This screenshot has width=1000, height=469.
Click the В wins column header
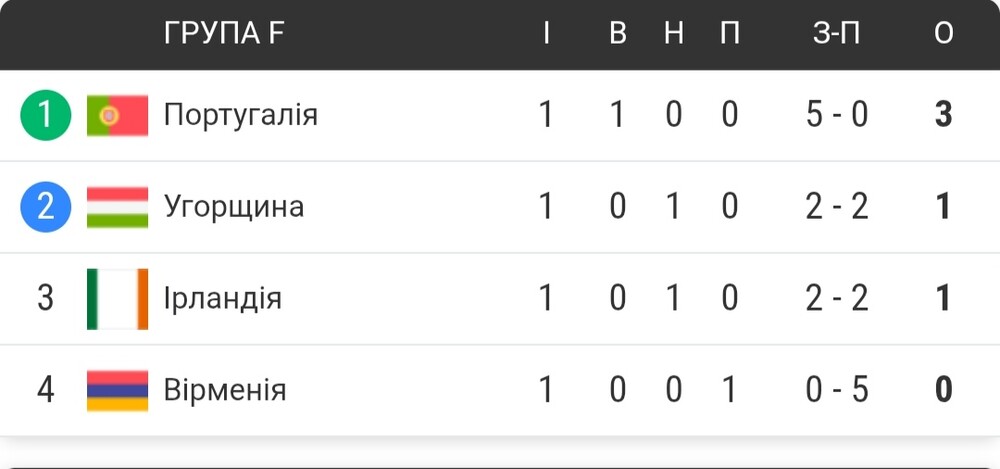pyautogui.click(x=617, y=33)
